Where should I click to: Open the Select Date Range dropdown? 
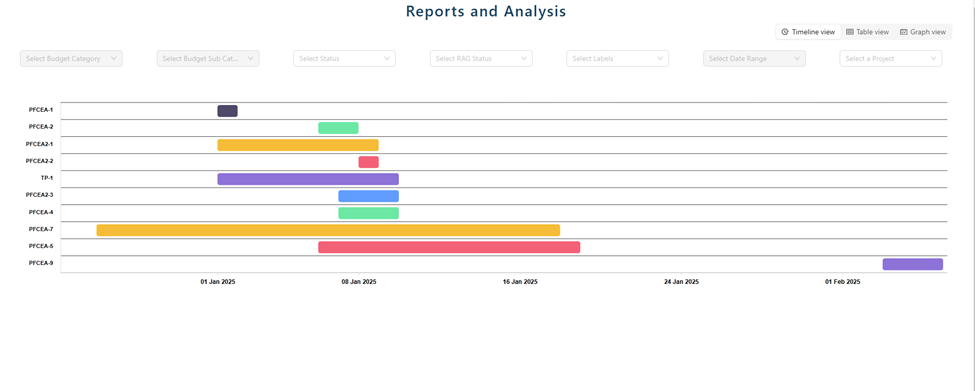pos(754,58)
